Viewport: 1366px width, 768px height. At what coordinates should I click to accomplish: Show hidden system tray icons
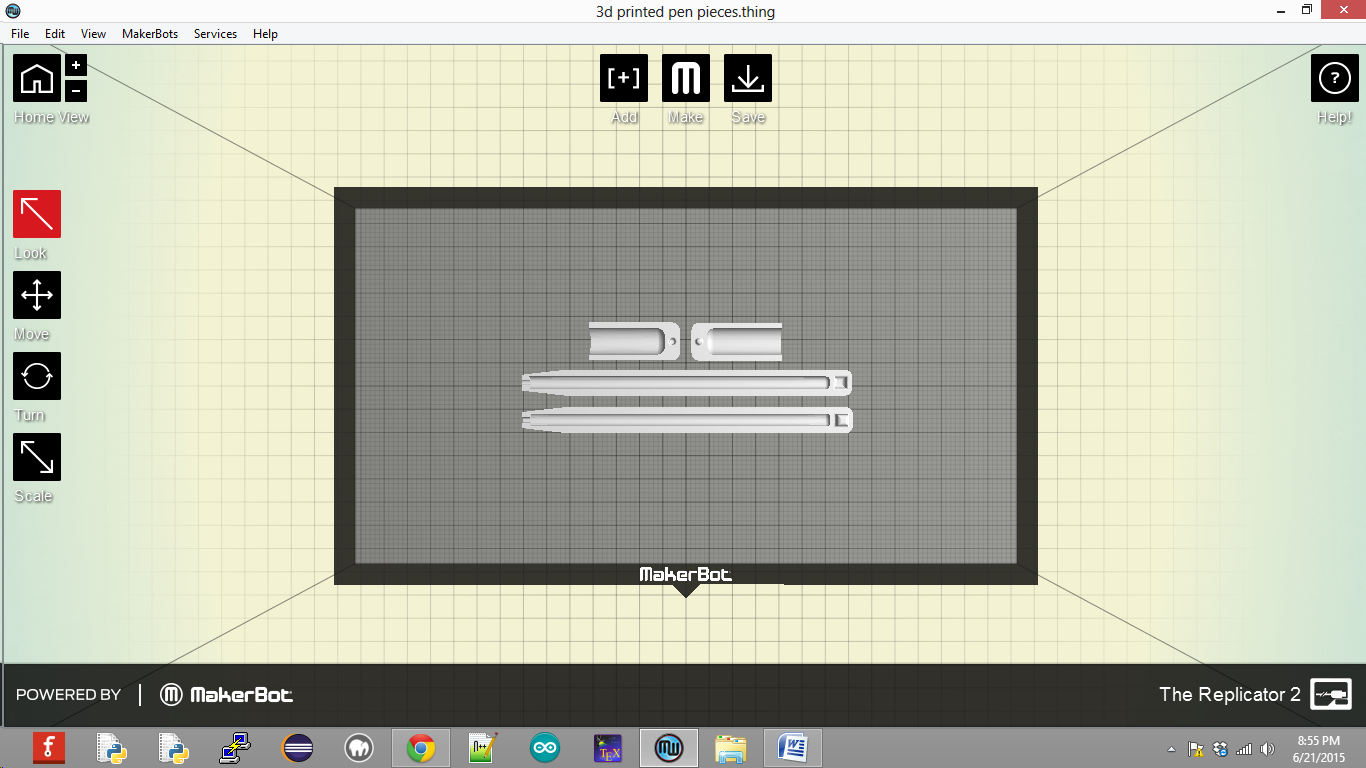(1171, 749)
